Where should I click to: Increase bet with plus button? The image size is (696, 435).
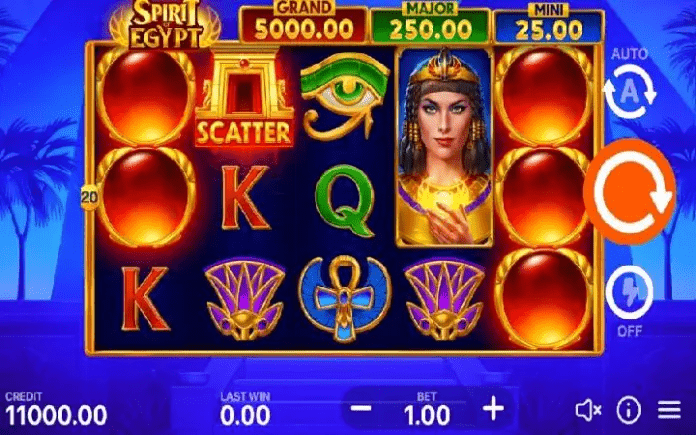tap(493, 408)
